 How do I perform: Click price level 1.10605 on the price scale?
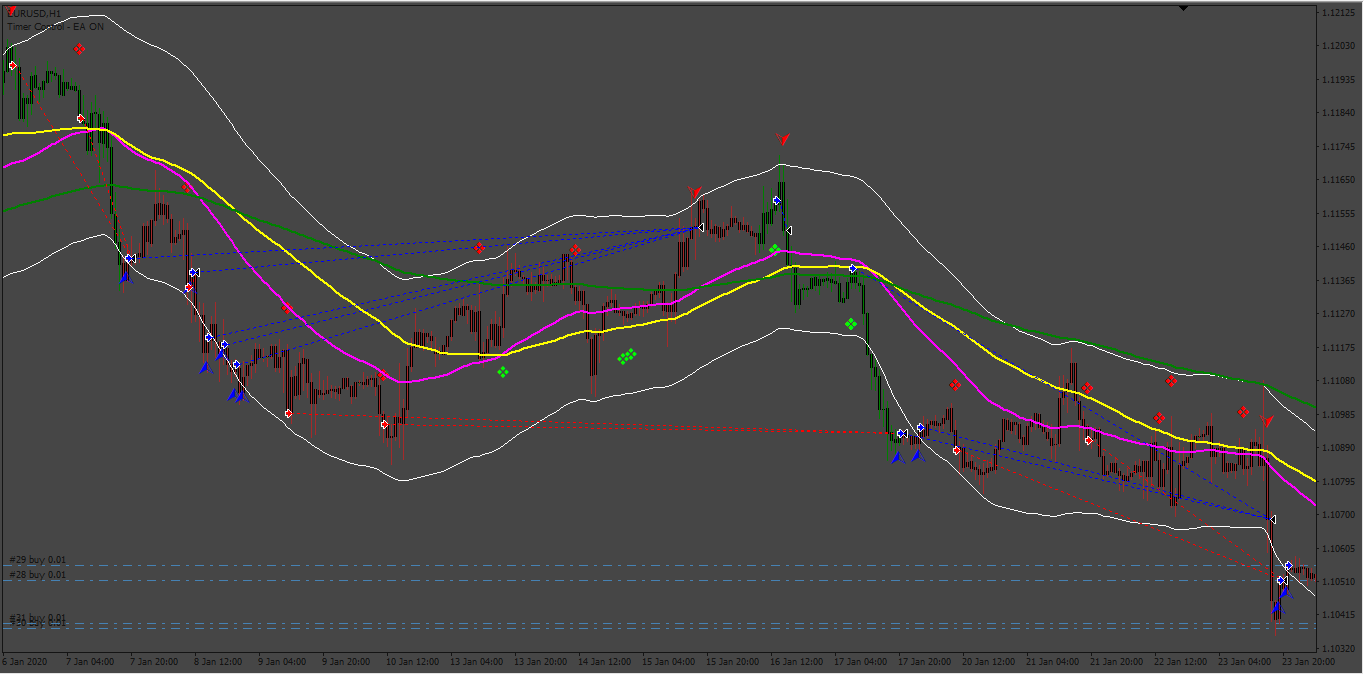[x=1337, y=549]
